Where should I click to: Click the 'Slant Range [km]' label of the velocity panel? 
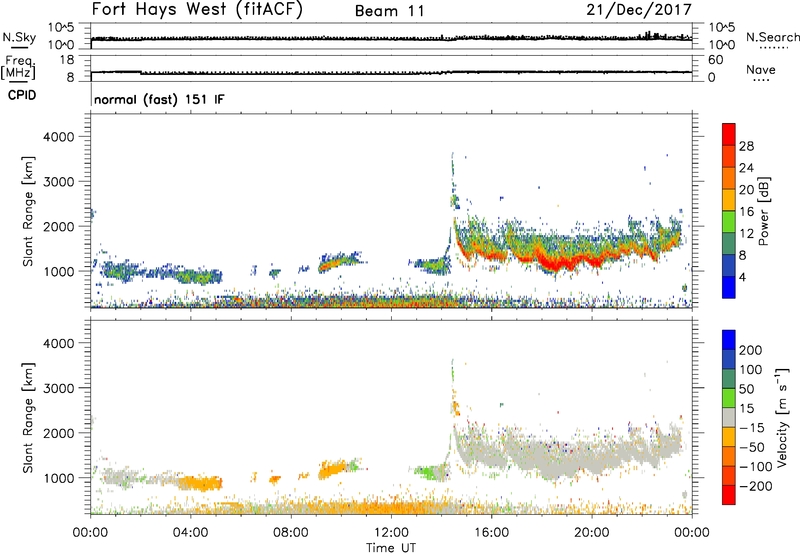click(28, 417)
